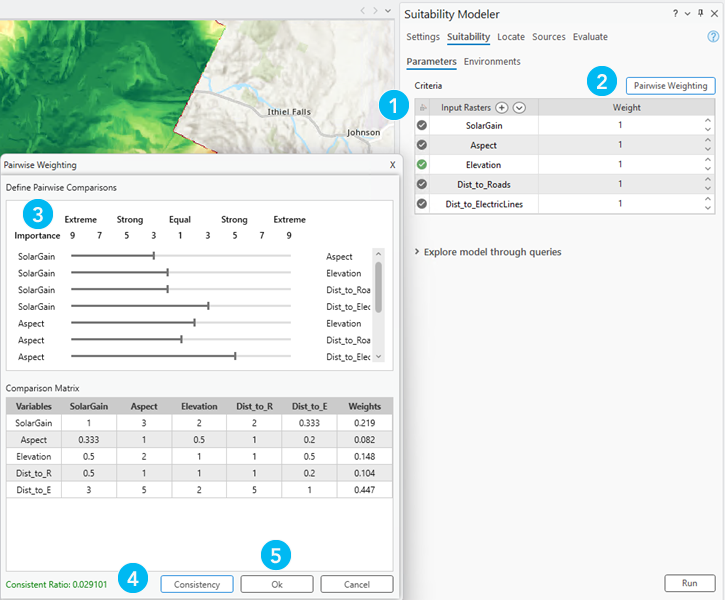Select the Dist_to_R weight cell 0.104
This screenshot has width=725, height=600.
tap(364, 473)
